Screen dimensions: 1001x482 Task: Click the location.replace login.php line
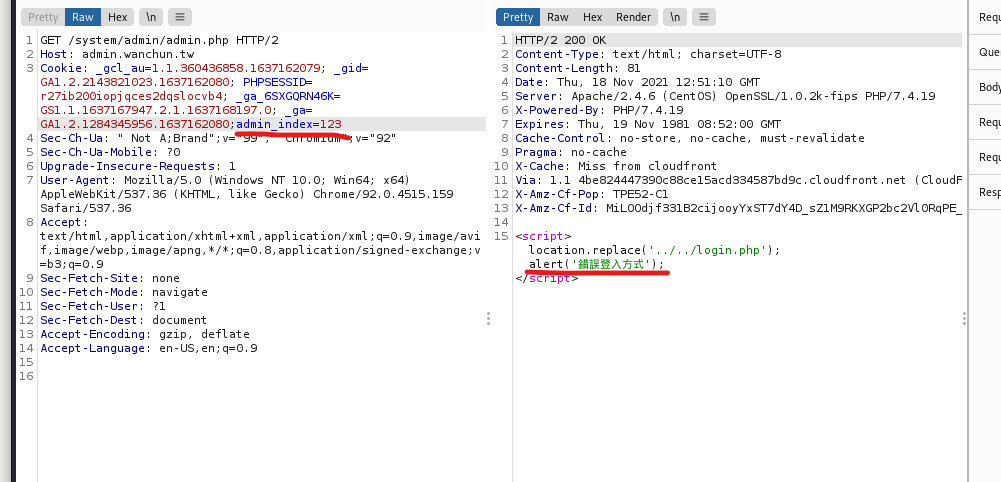coord(654,250)
